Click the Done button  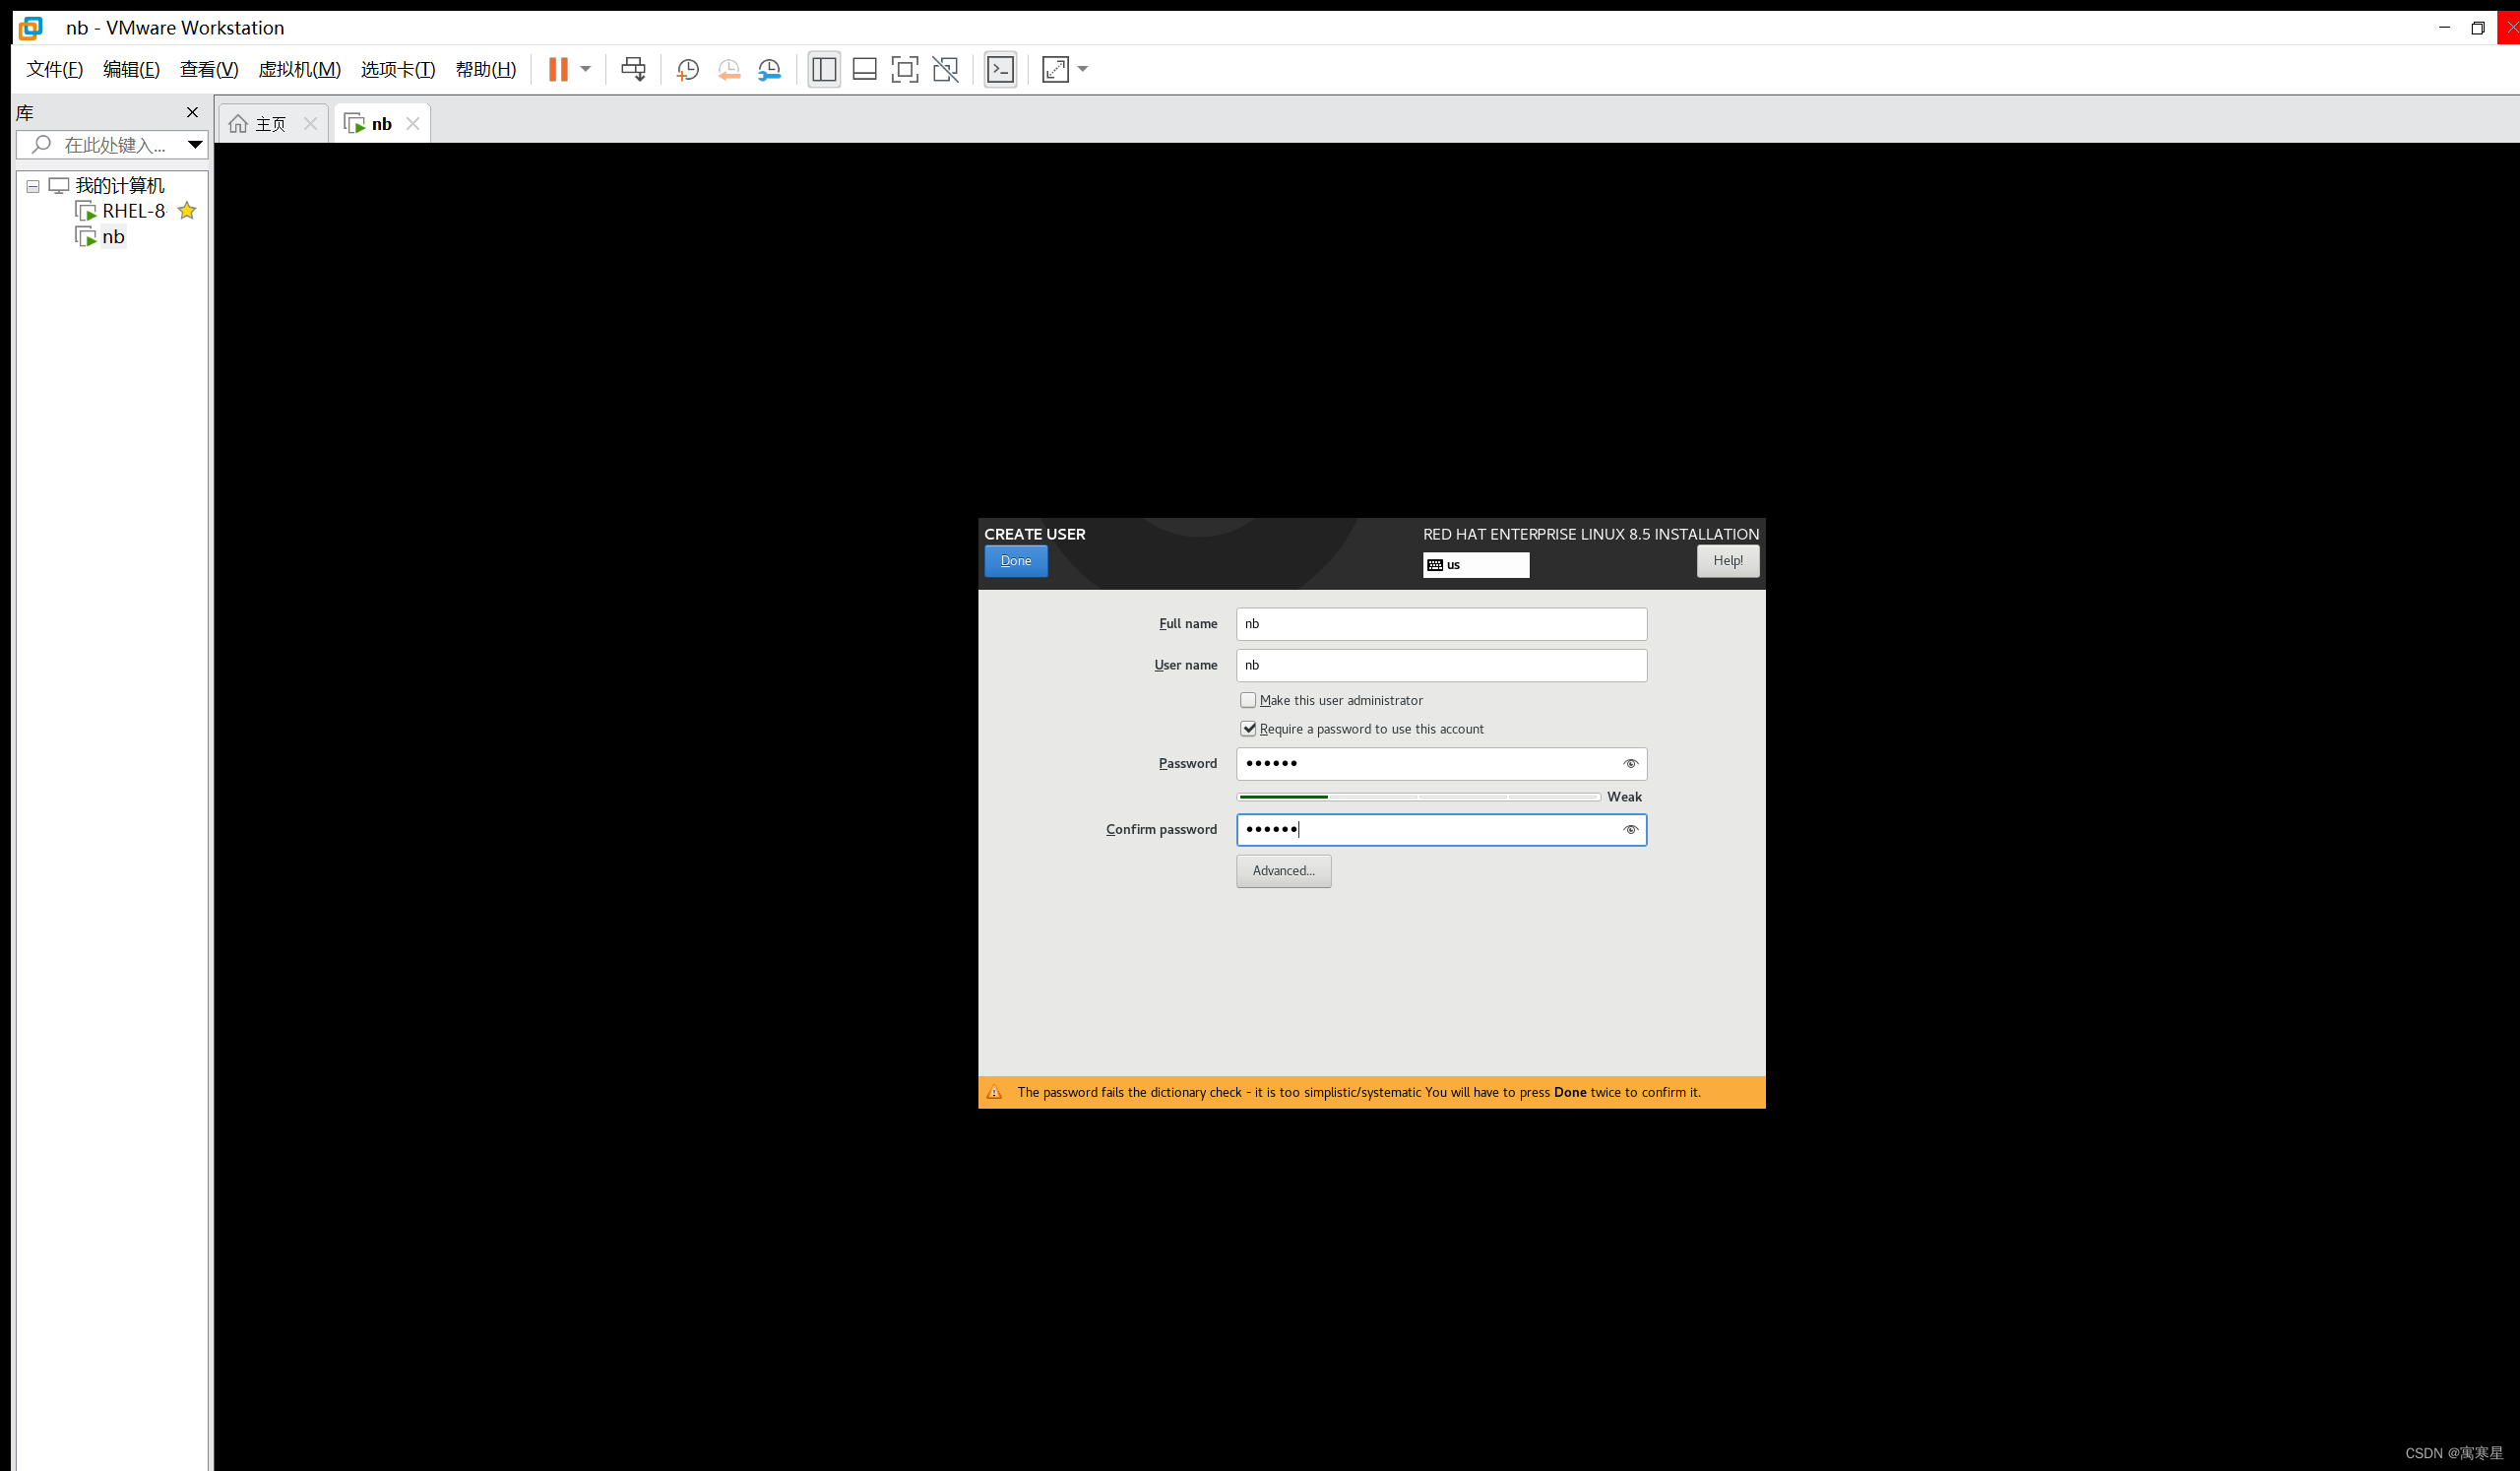(1015, 561)
